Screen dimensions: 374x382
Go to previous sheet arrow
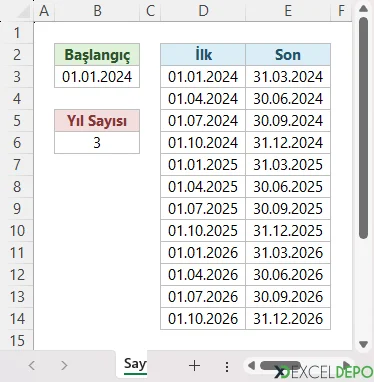coord(32,366)
